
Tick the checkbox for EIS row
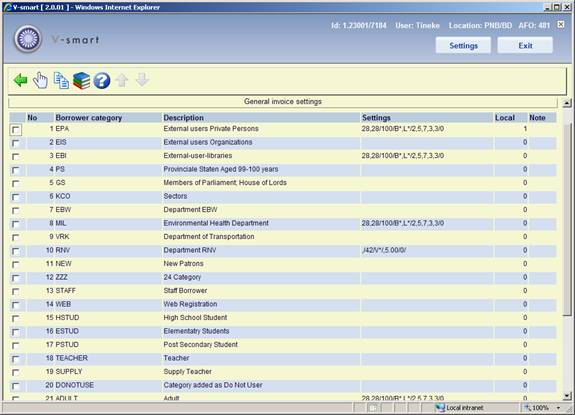(16, 143)
